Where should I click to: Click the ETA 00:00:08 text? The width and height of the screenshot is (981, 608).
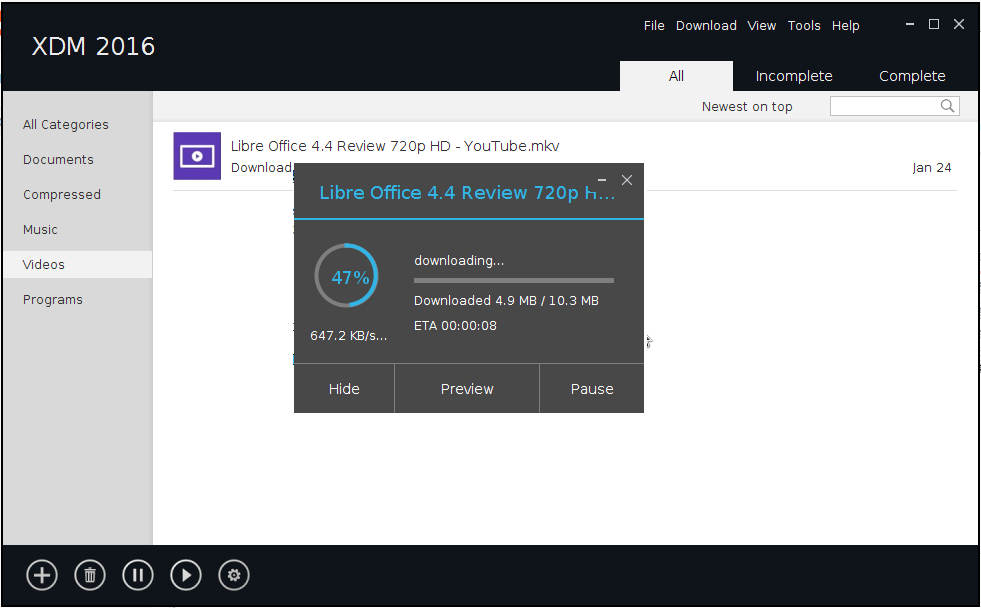click(x=455, y=325)
